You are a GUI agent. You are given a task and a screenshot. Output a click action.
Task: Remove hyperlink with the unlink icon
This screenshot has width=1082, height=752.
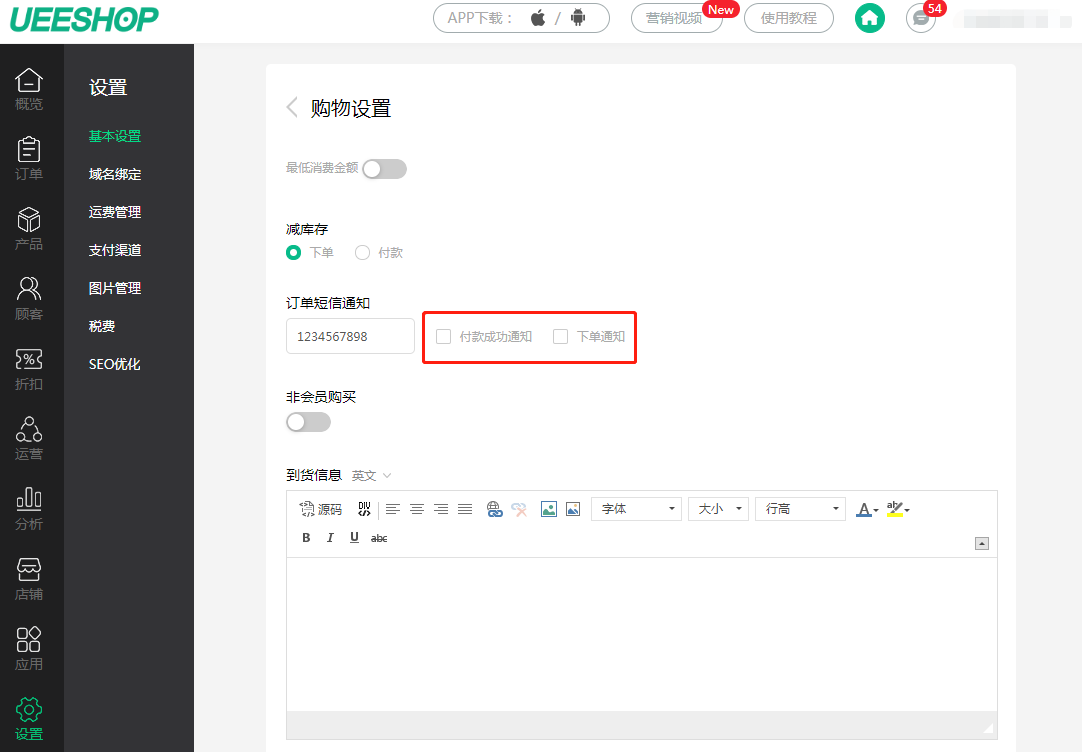519,509
